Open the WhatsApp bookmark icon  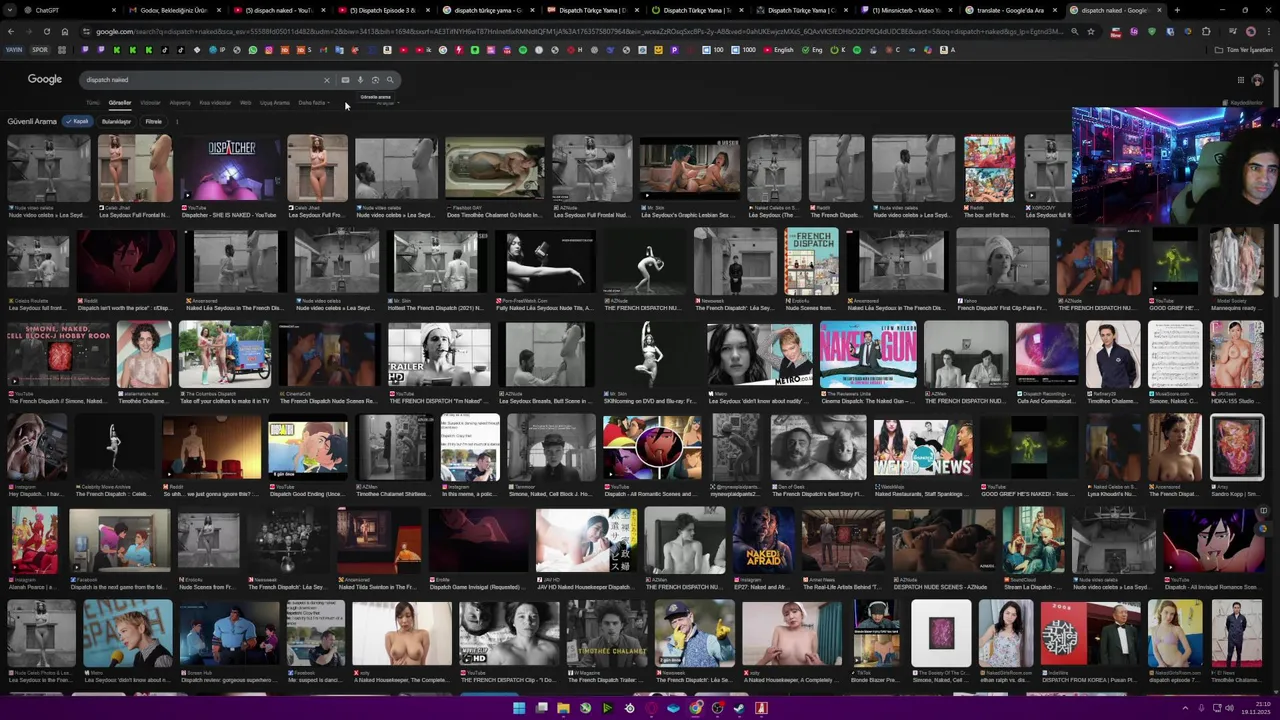pyautogui.click(x=253, y=50)
